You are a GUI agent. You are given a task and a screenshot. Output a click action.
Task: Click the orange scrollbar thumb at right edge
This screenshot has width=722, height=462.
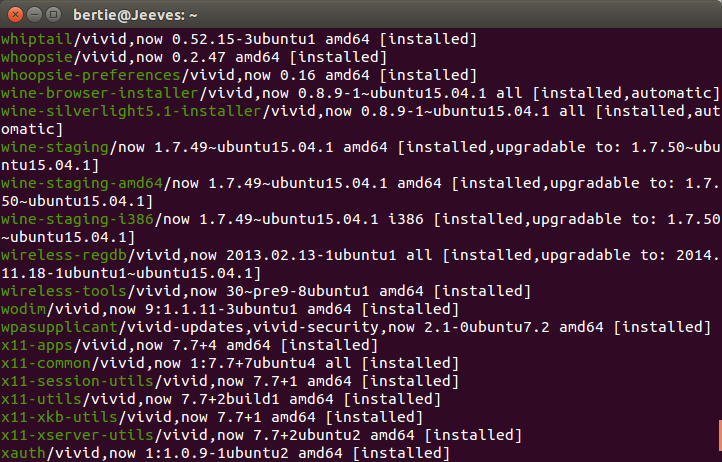[720, 435]
